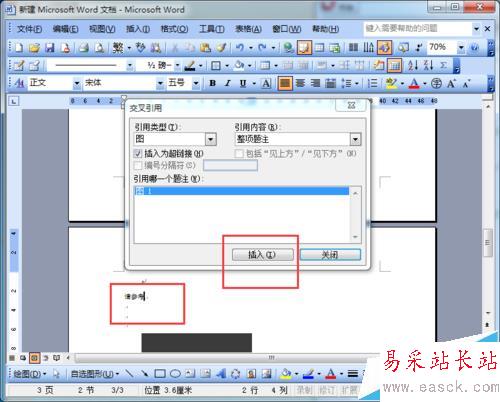Expand 自选图形 menu in drawing toolbar

95,374
